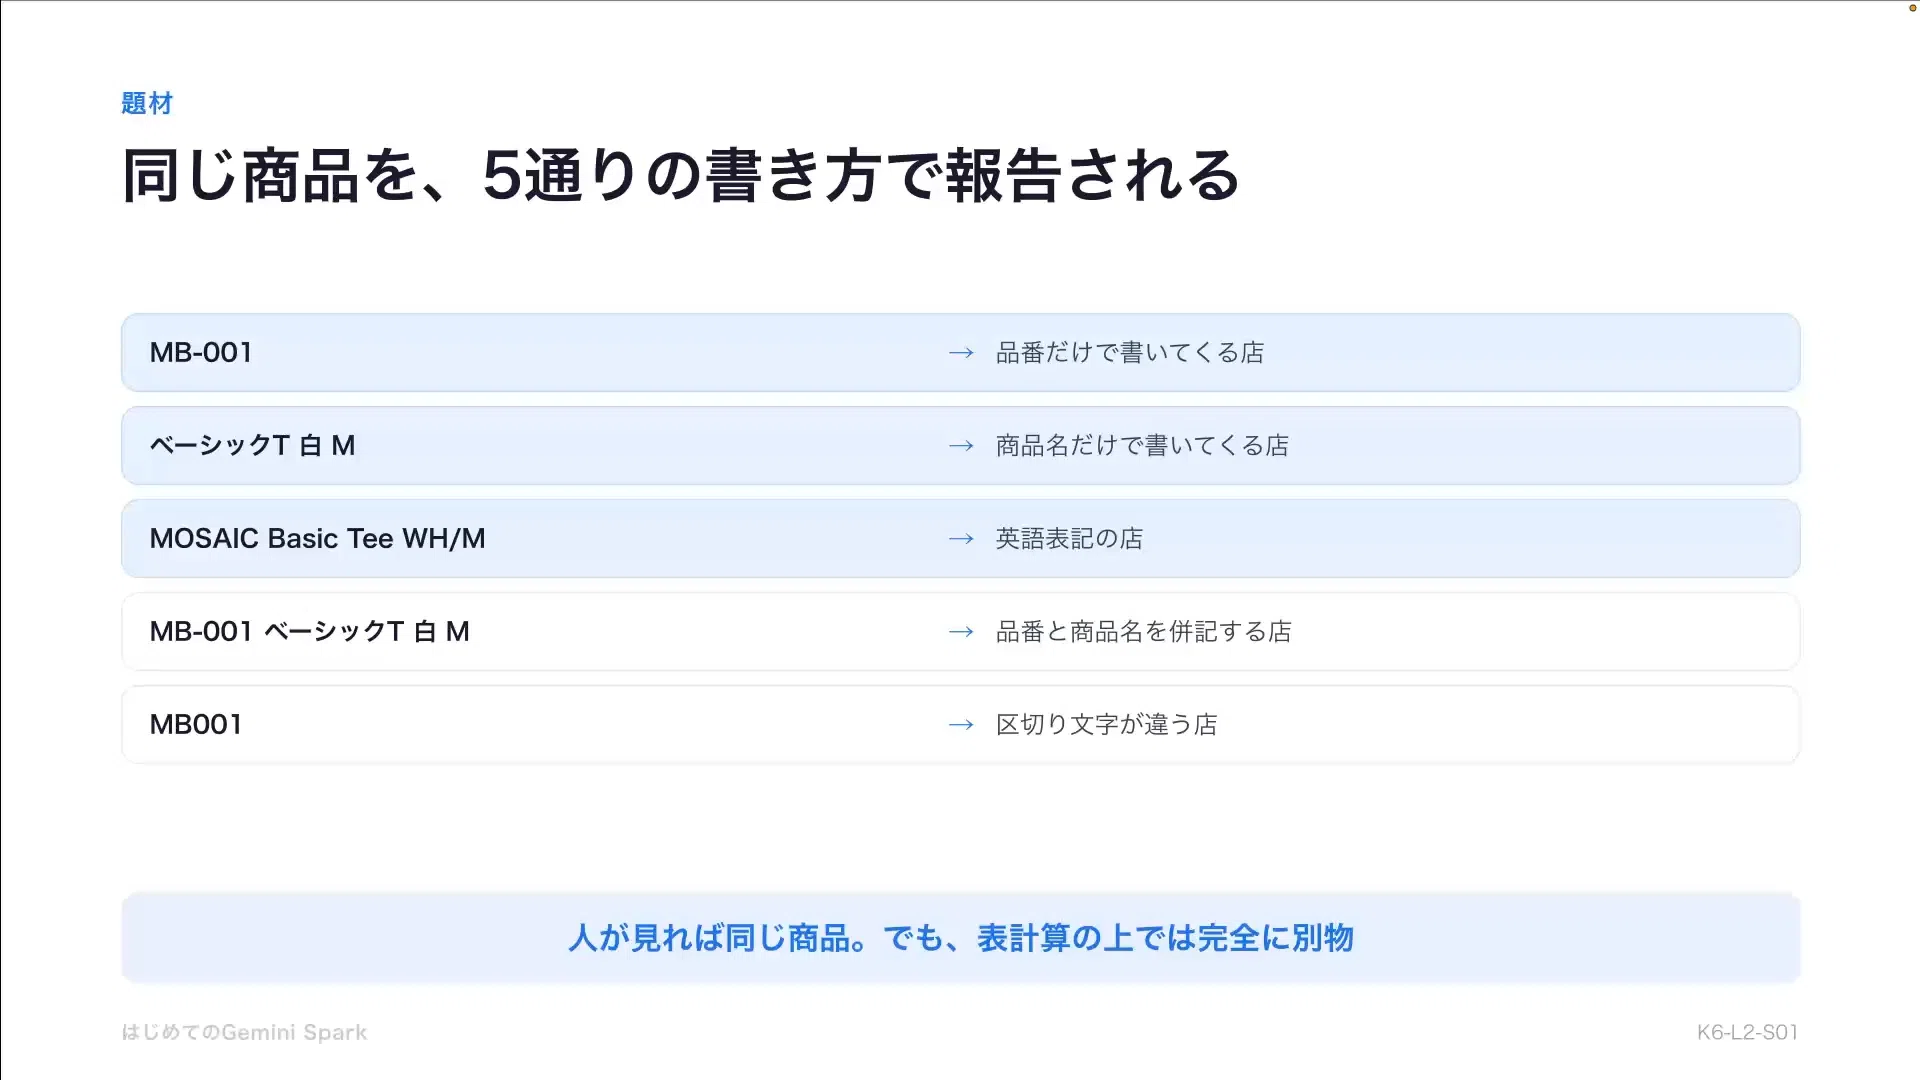Select the MB-001 row text
The height and width of the screenshot is (1080, 1920).
tap(201, 353)
